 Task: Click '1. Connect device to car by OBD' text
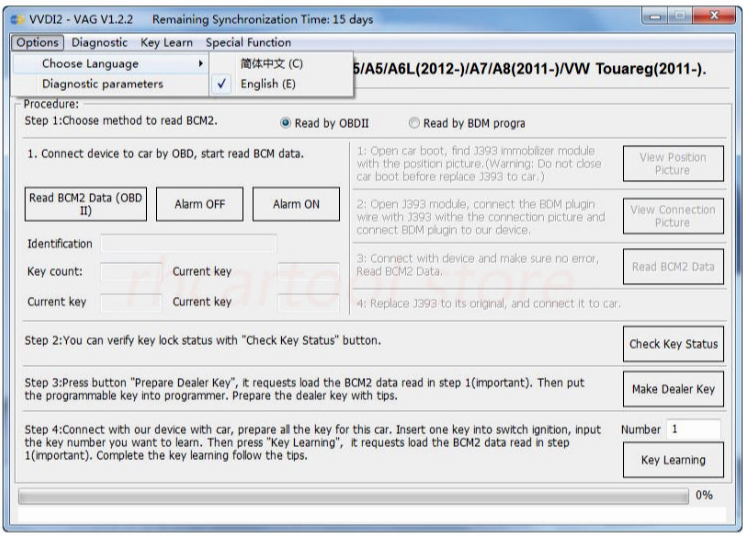pyautogui.click(x=165, y=154)
